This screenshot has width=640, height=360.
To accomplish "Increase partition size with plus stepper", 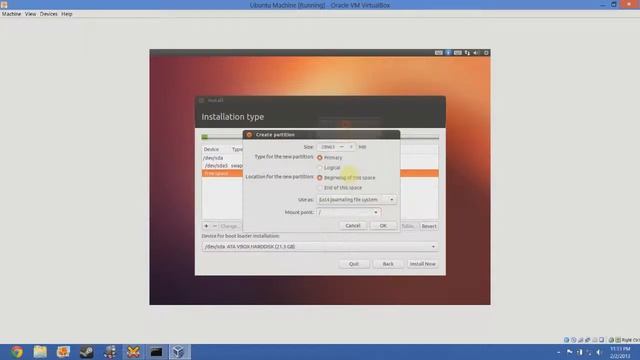I will (351, 147).
